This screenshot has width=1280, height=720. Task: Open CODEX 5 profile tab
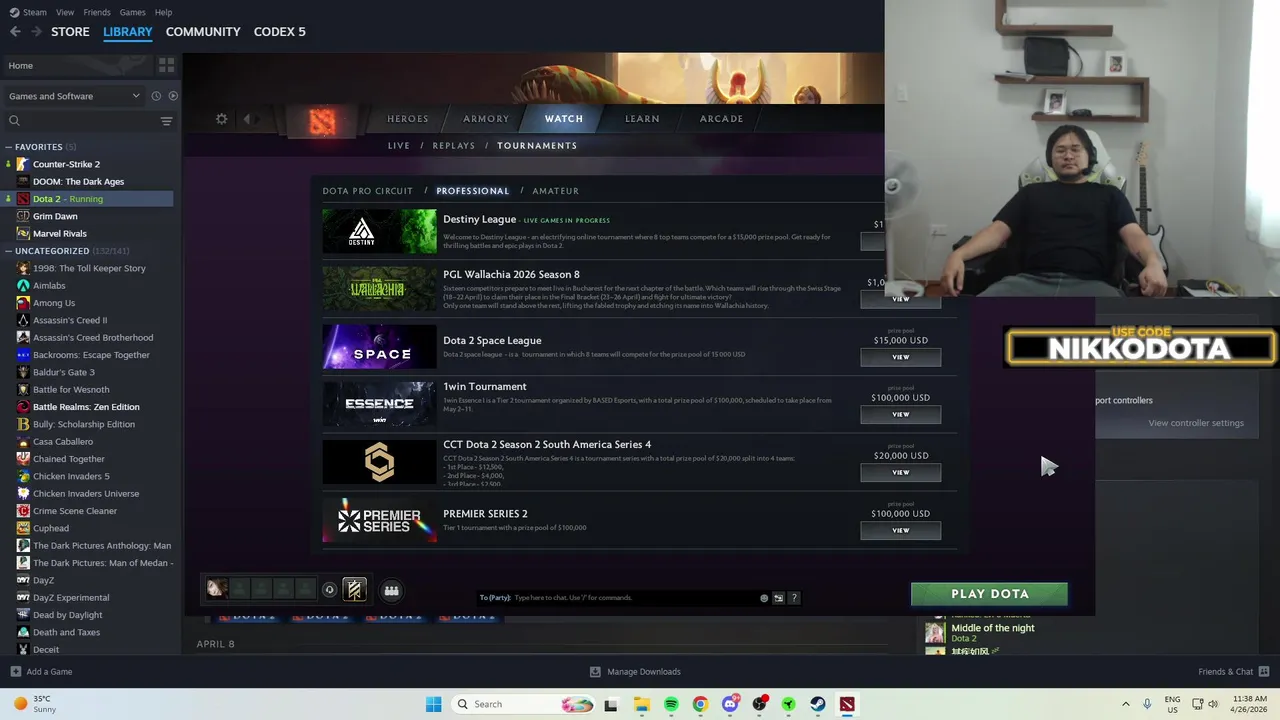280,32
